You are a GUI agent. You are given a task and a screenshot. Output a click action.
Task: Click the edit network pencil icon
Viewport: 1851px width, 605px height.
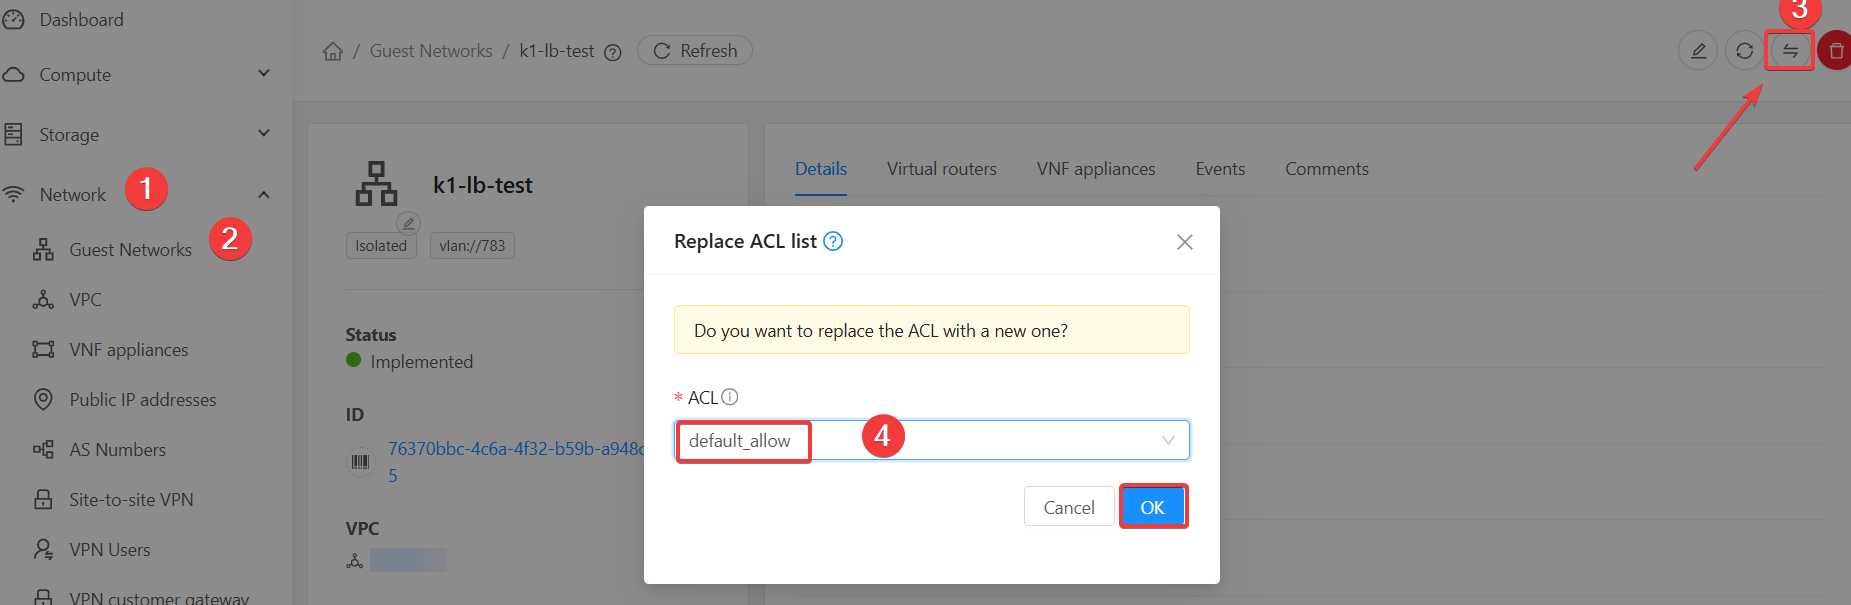click(x=1698, y=51)
